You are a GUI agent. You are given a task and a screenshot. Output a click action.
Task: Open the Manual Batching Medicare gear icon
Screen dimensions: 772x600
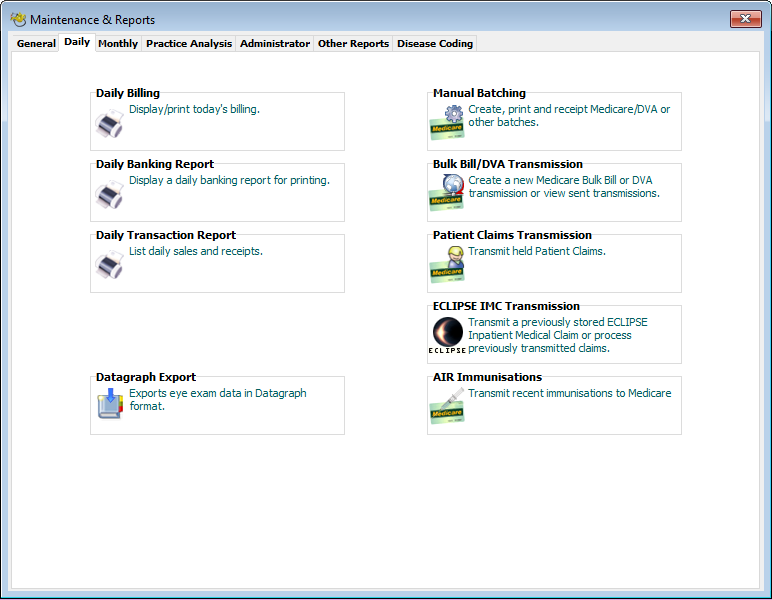tap(447, 122)
